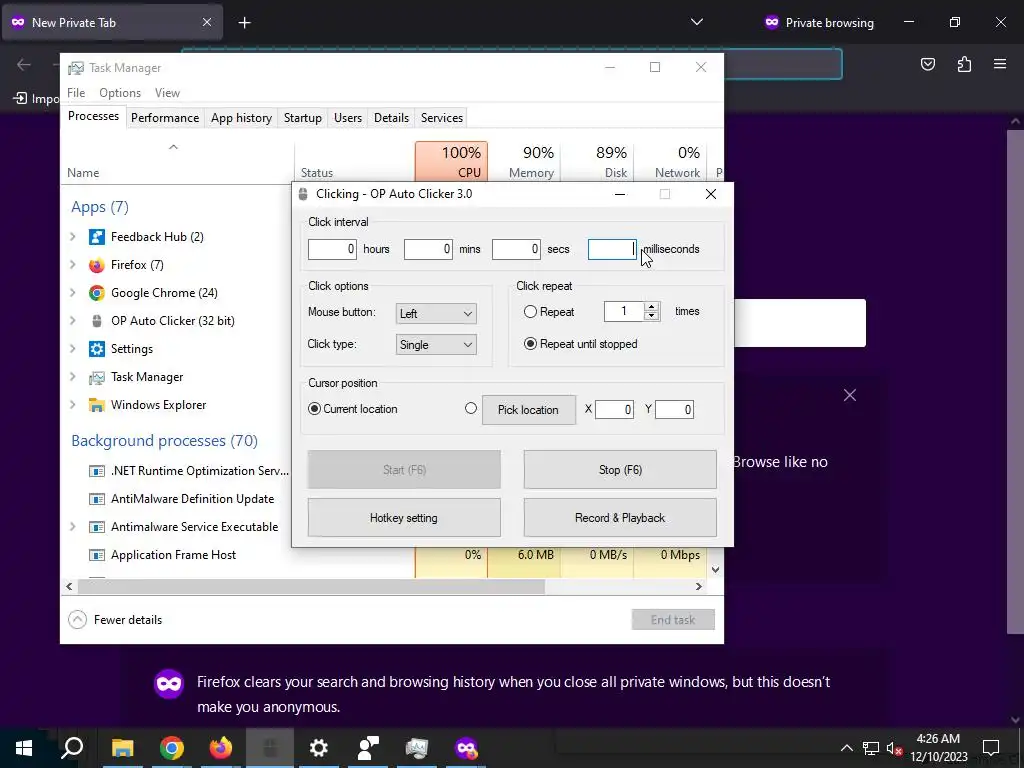The width and height of the screenshot is (1024, 768).
Task: Switch to the Performance tab
Action: 165,118
